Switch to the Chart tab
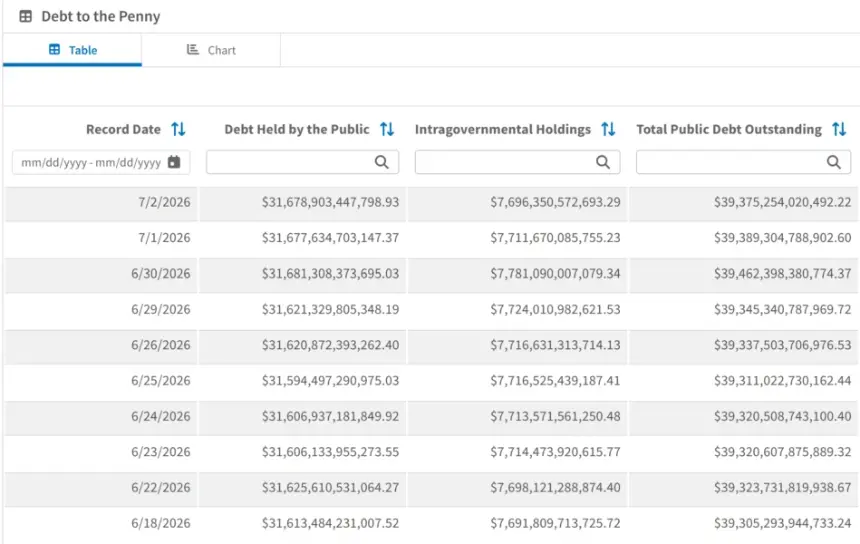Image resolution: width=860 pixels, height=544 pixels. pyautogui.click(x=211, y=50)
